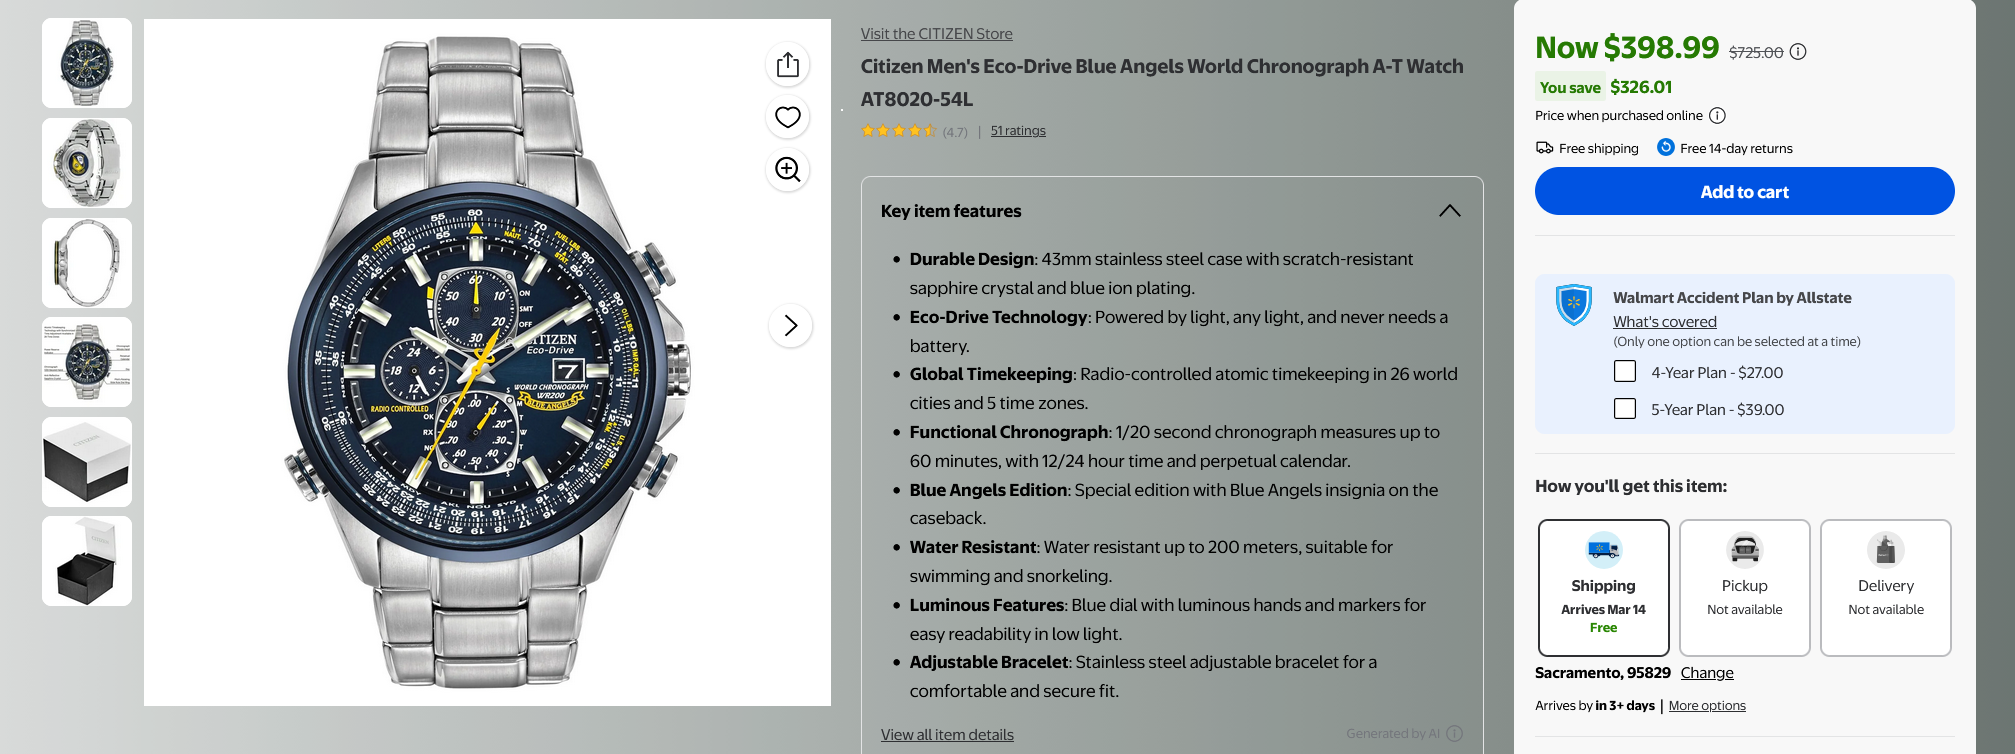This screenshot has height=754, width=2015.
Task: Add the watch to cart
Action: click(x=1744, y=191)
